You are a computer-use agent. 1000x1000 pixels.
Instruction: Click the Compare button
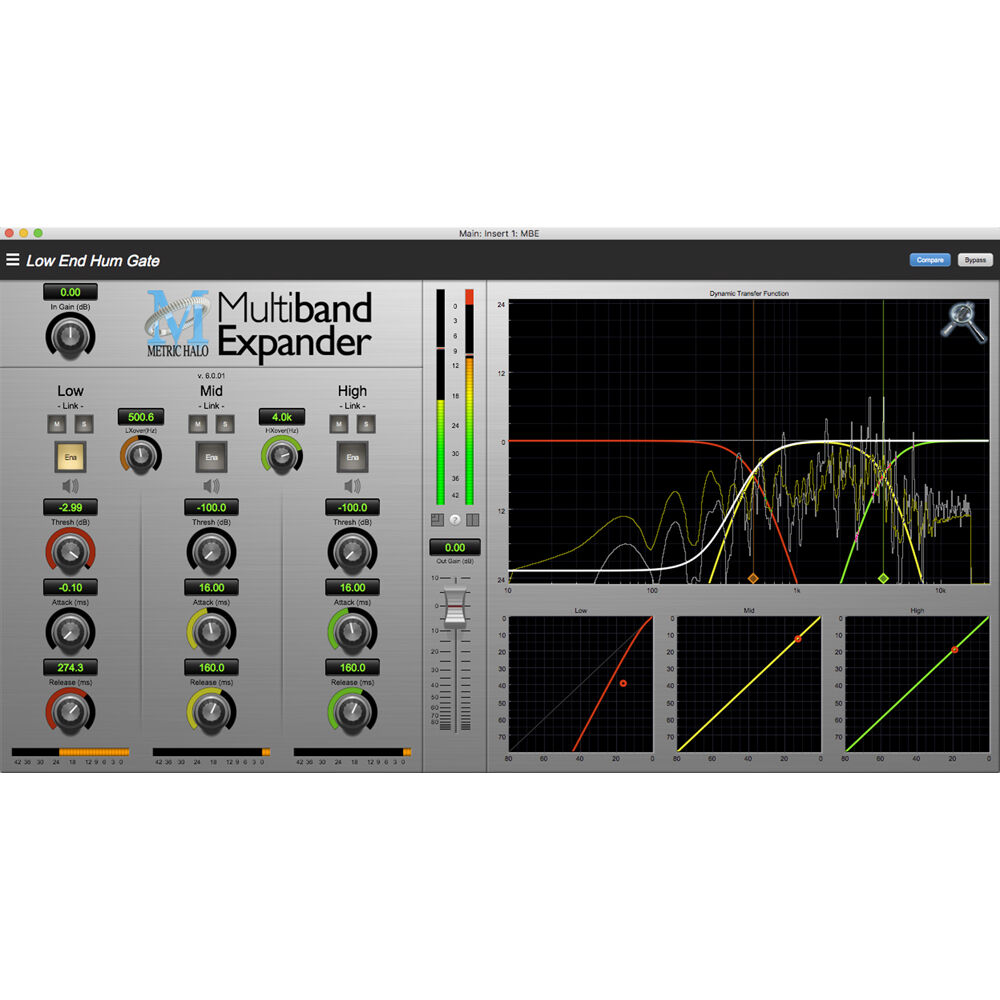[x=929, y=260]
